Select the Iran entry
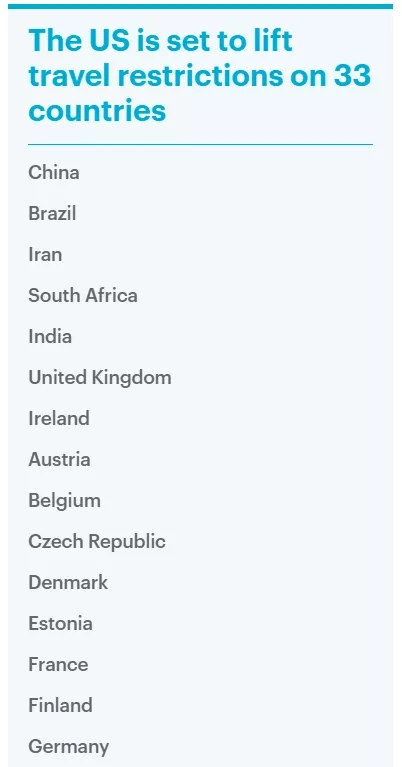This screenshot has width=402, height=767. [x=45, y=254]
